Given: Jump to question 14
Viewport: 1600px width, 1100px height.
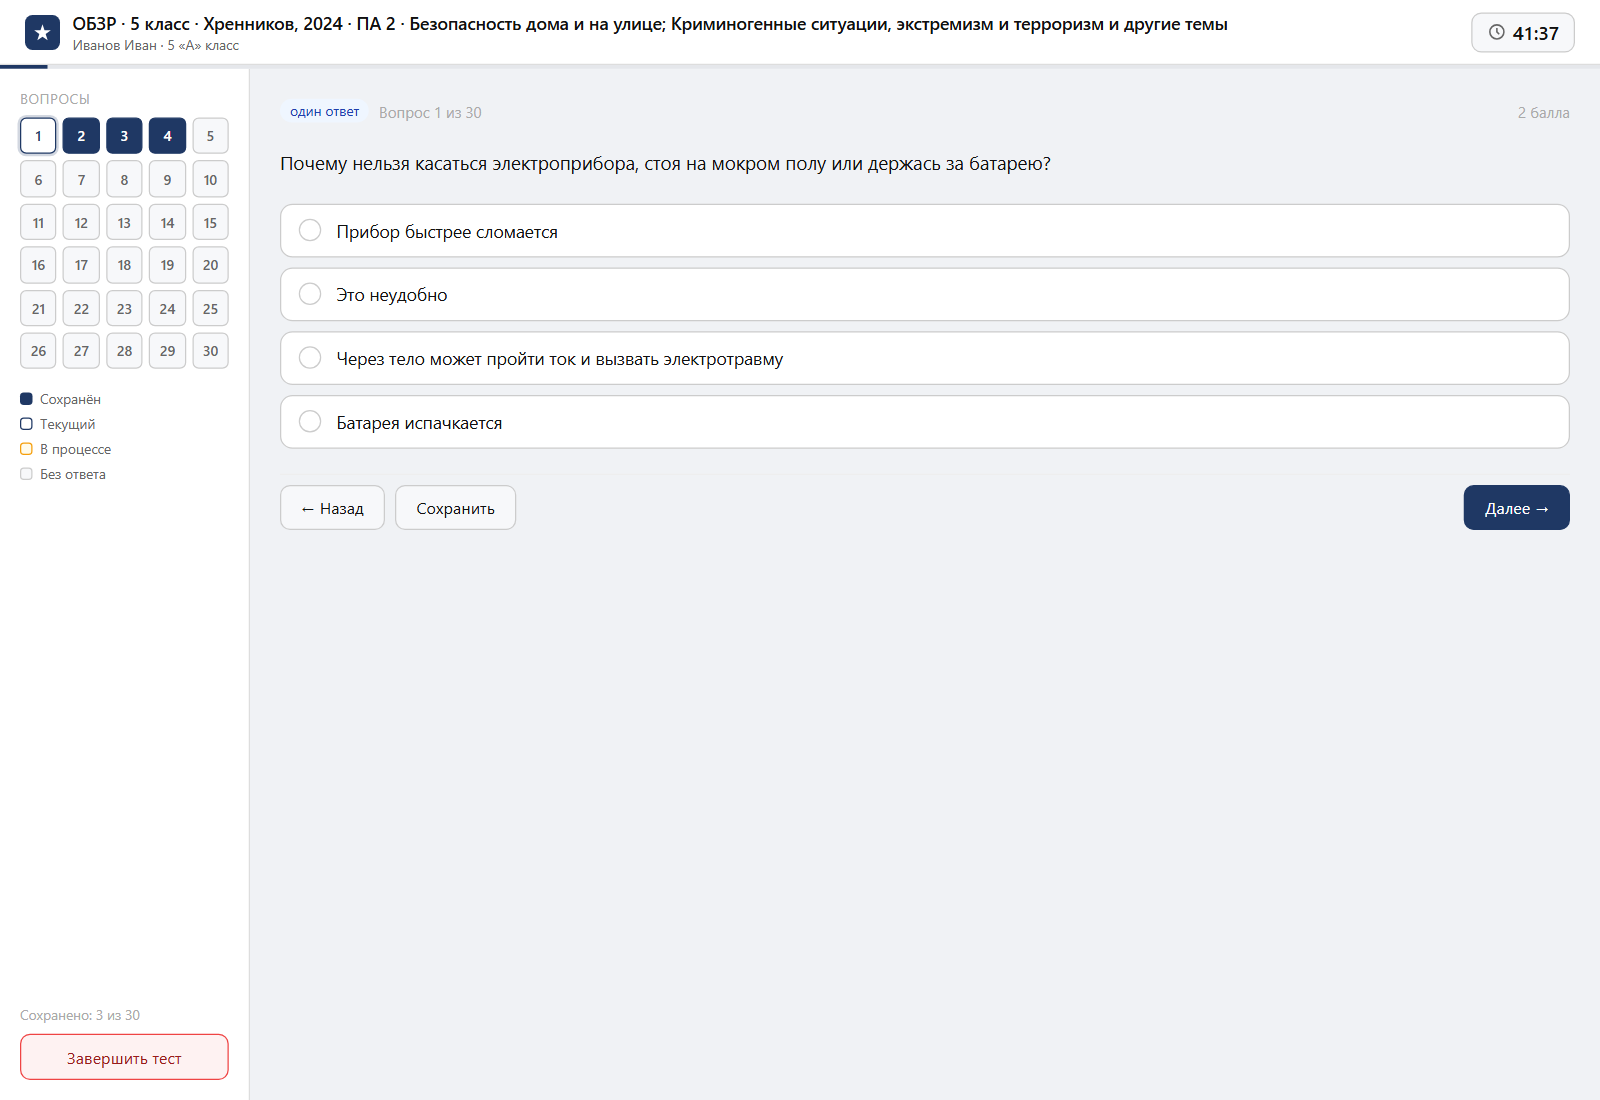Looking at the screenshot, I should pos(167,223).
